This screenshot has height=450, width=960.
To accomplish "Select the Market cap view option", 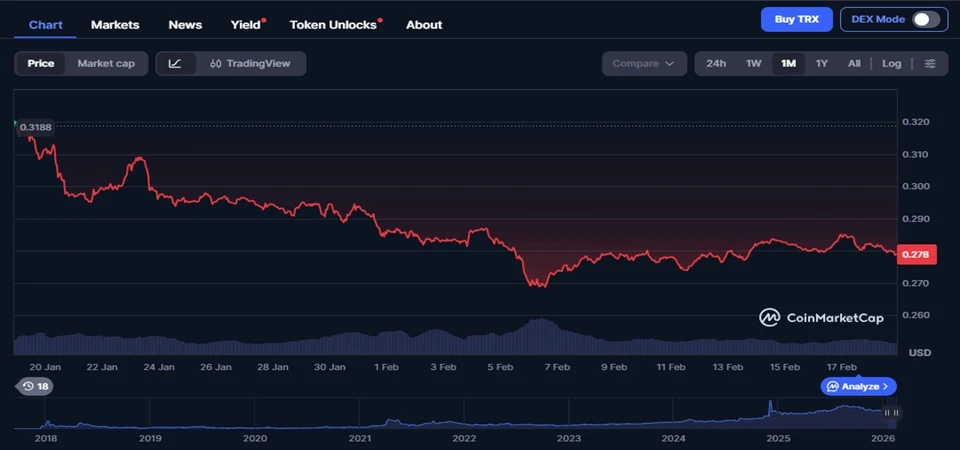I will click(x=106, y=64).
